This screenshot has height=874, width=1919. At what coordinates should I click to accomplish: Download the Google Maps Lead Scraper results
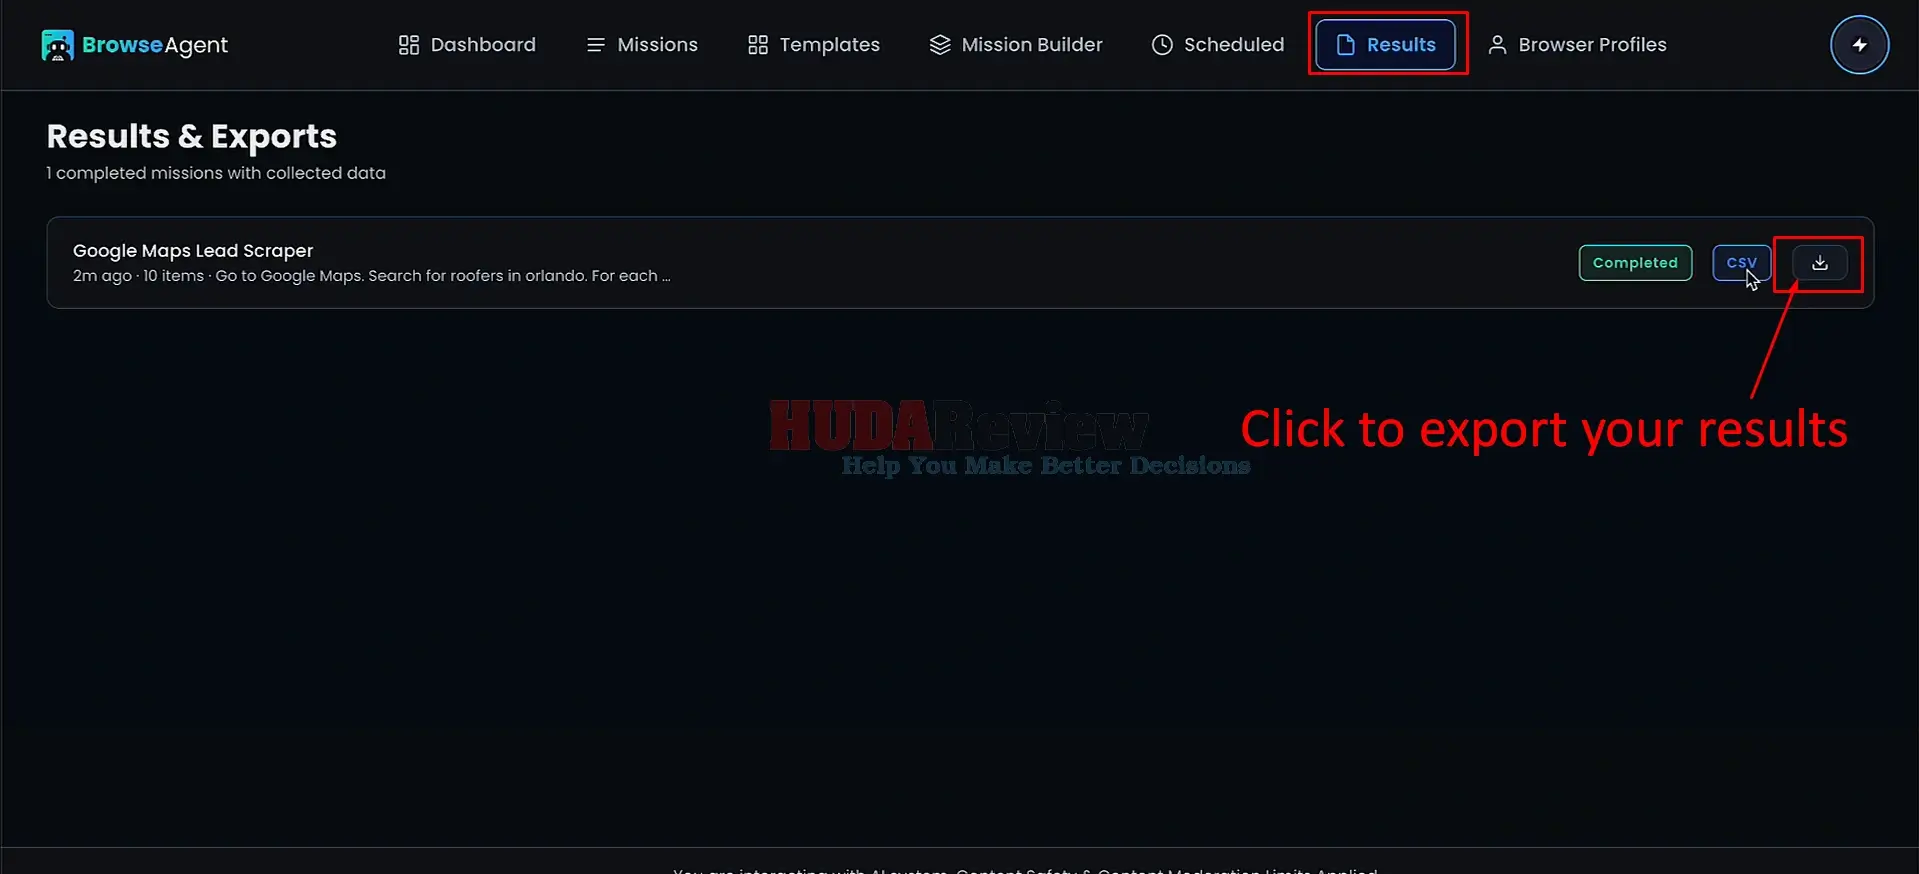1819,263
